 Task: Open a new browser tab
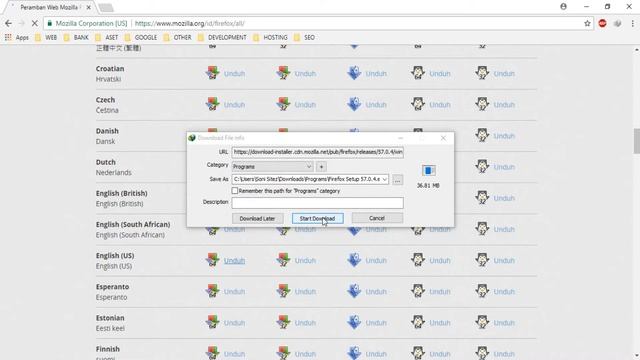coord(106,7)
